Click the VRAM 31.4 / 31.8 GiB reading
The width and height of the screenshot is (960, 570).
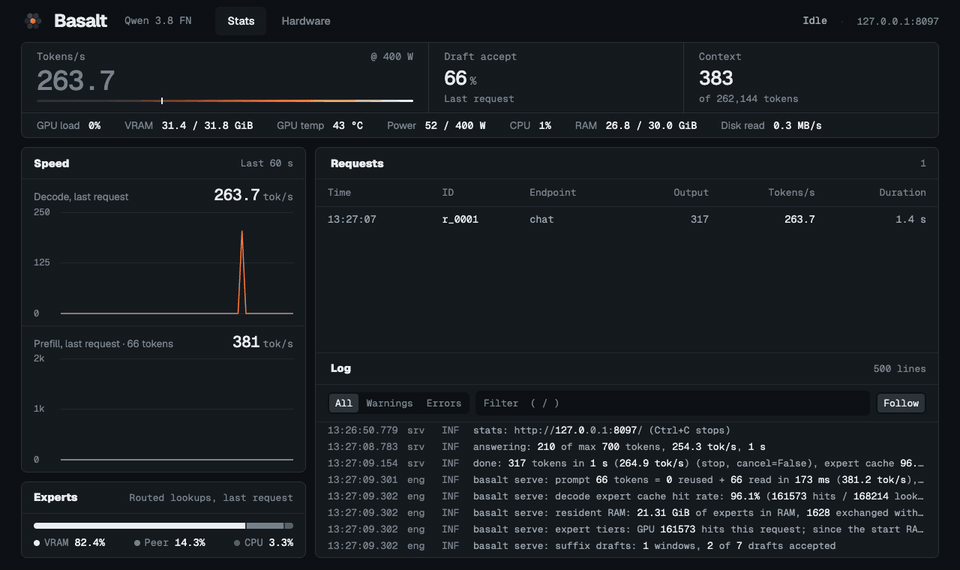point(189,126)
